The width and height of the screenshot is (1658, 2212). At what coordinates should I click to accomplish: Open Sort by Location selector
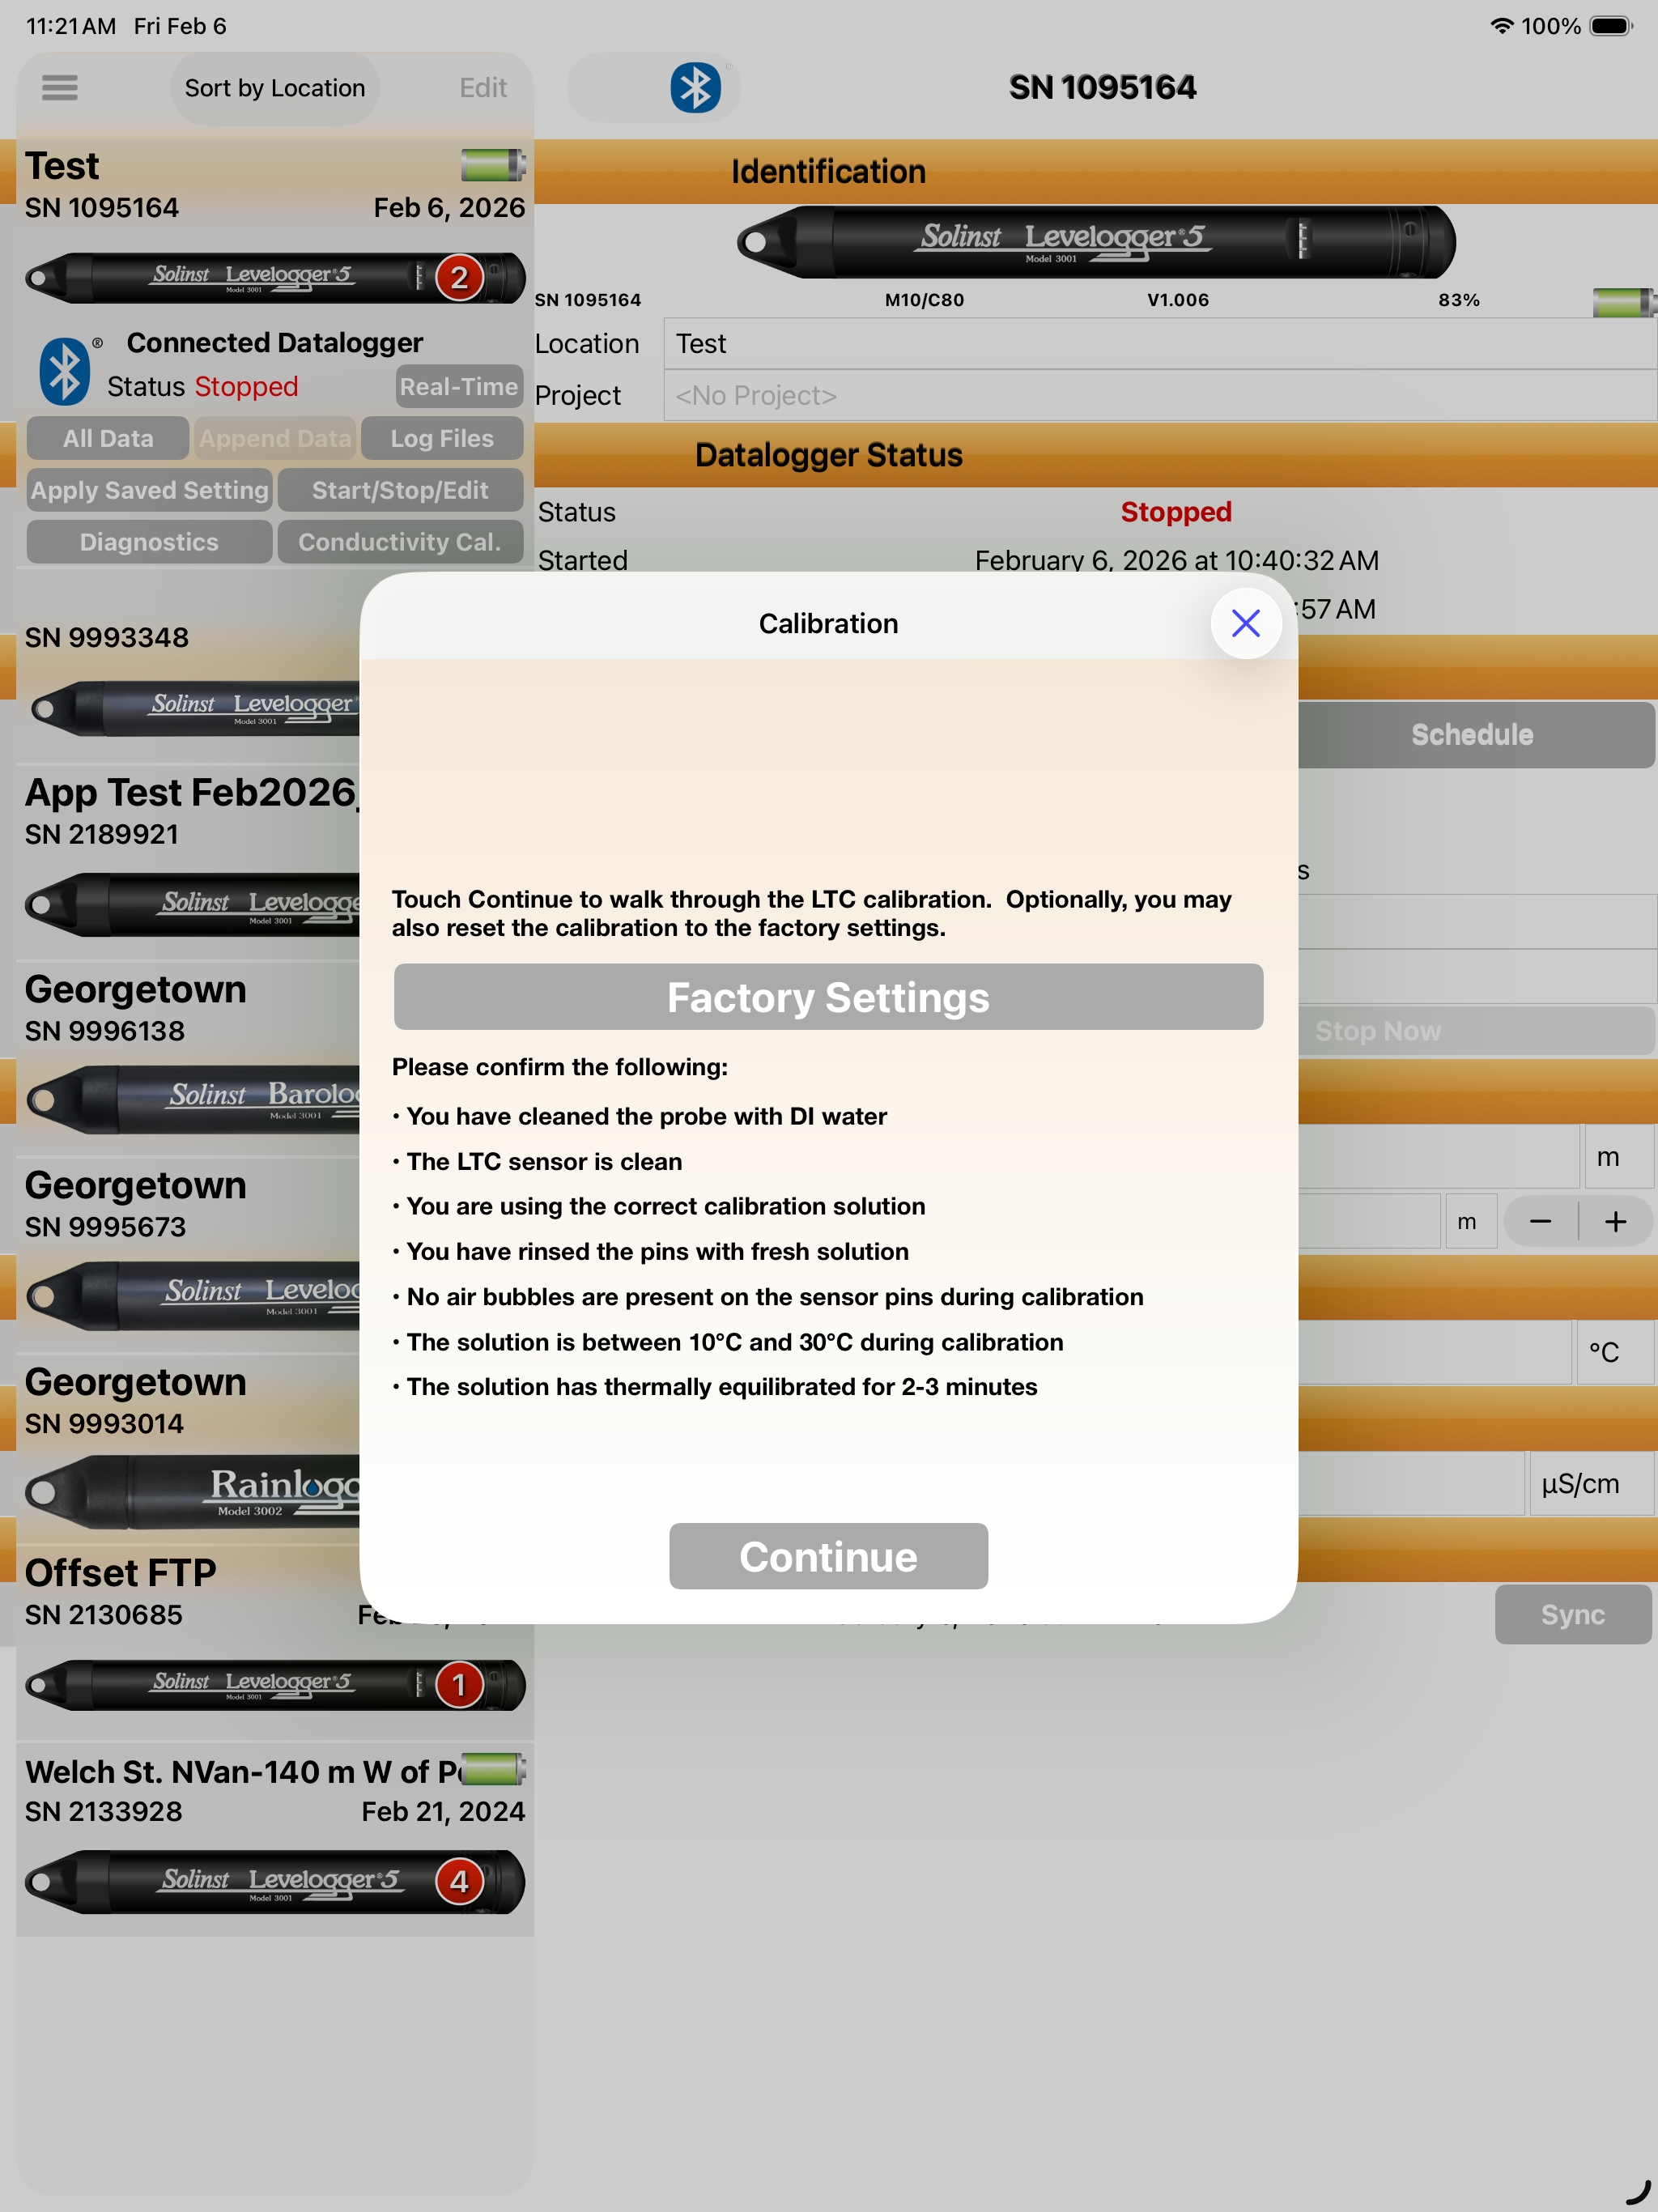coord(274,88)
